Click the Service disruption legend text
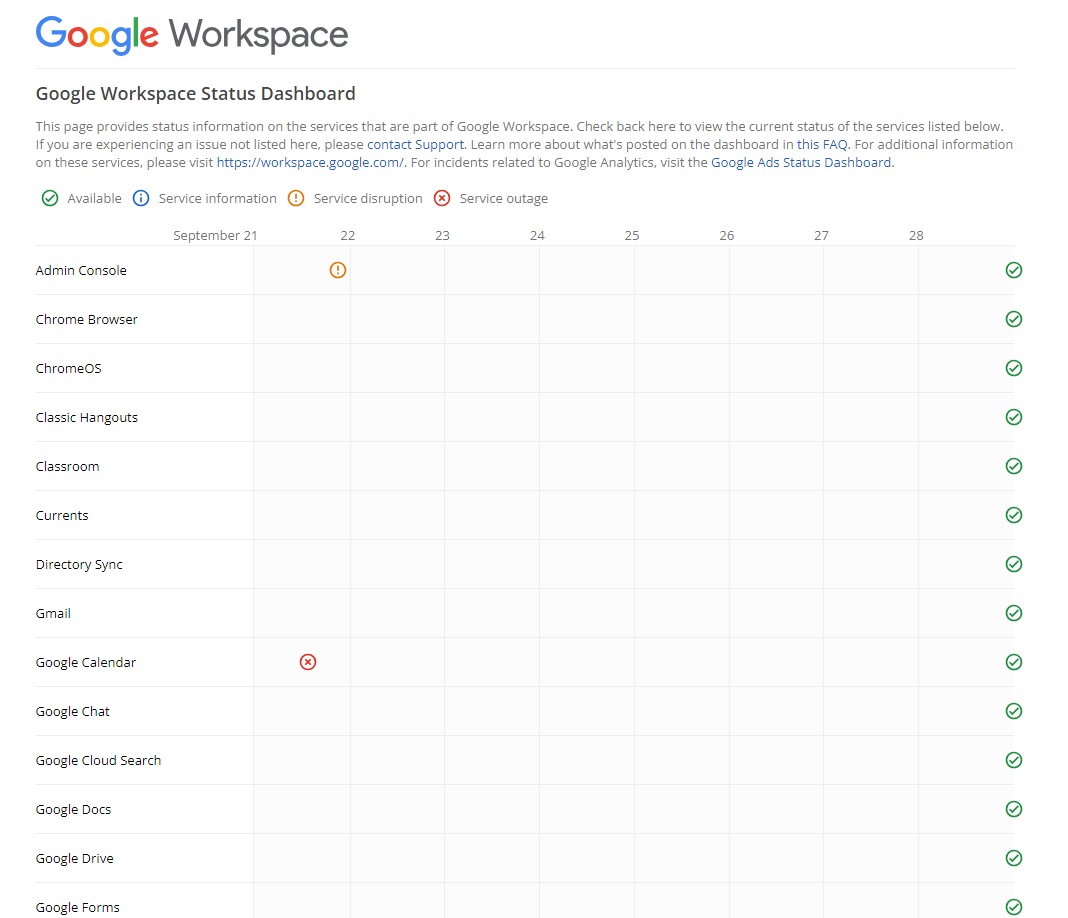Viewport: 1068px width, 918px height. click(x=368, y=198)
